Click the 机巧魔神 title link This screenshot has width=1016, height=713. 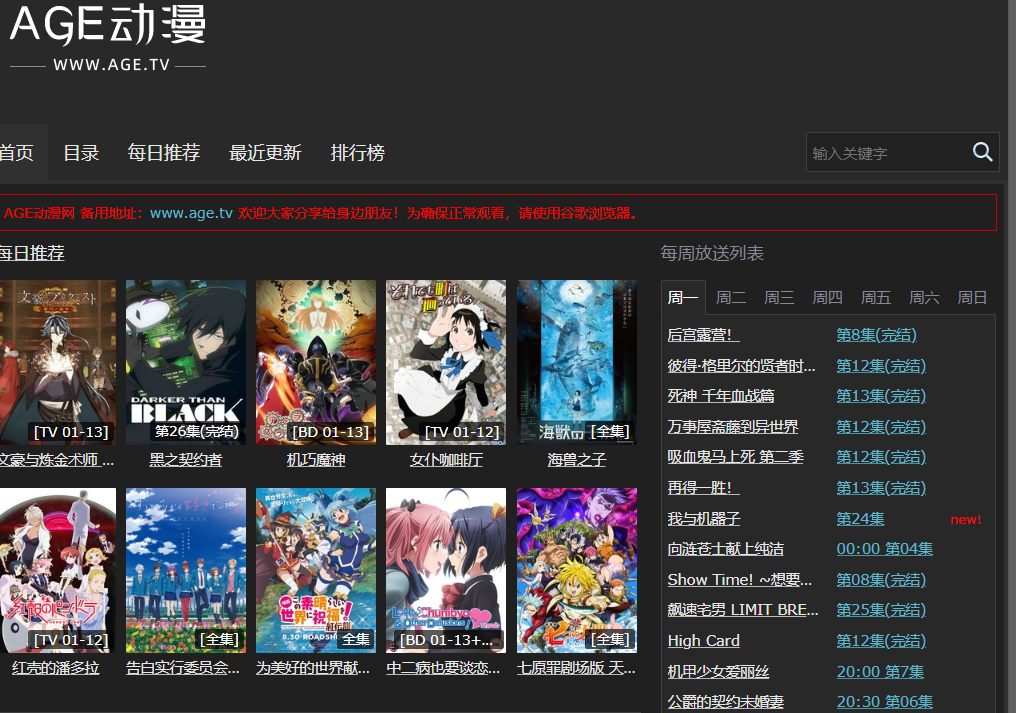(x=316, y=460)
